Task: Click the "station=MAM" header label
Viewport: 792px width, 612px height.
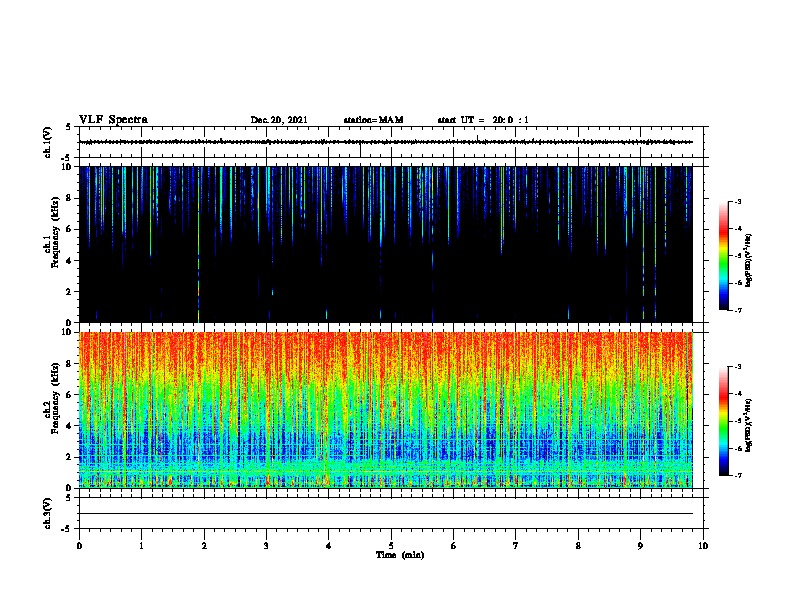Action: (x=373, y=120)
